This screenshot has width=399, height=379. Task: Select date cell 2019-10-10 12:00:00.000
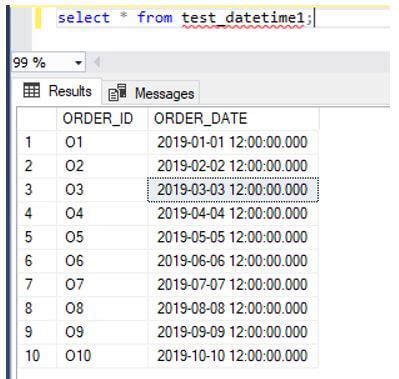click(233, 355)
